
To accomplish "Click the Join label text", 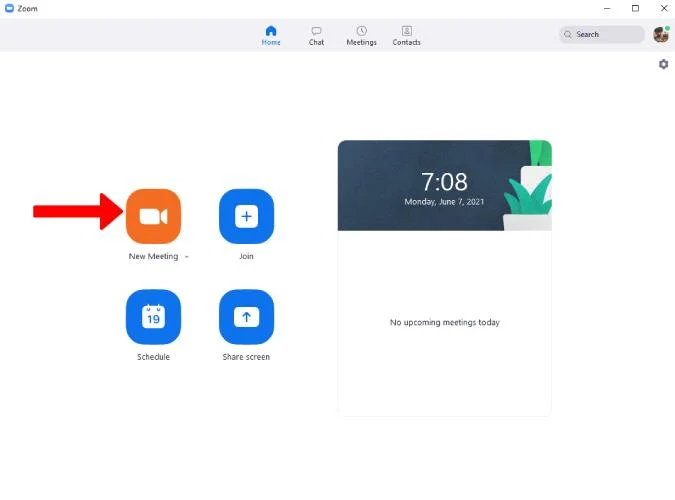I will click(x=246, y=256).
